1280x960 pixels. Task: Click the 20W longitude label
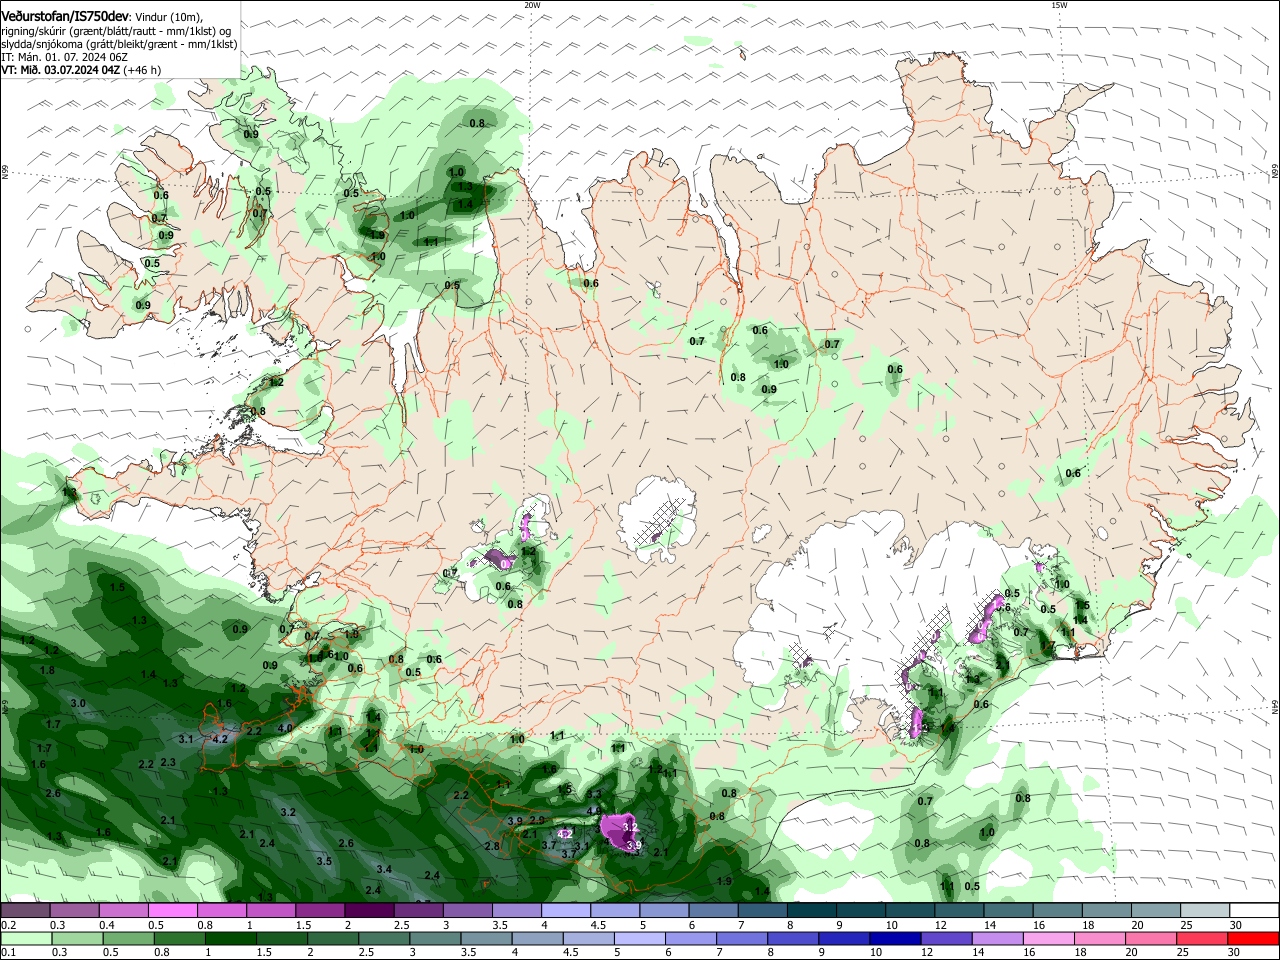tap(532, 4)
